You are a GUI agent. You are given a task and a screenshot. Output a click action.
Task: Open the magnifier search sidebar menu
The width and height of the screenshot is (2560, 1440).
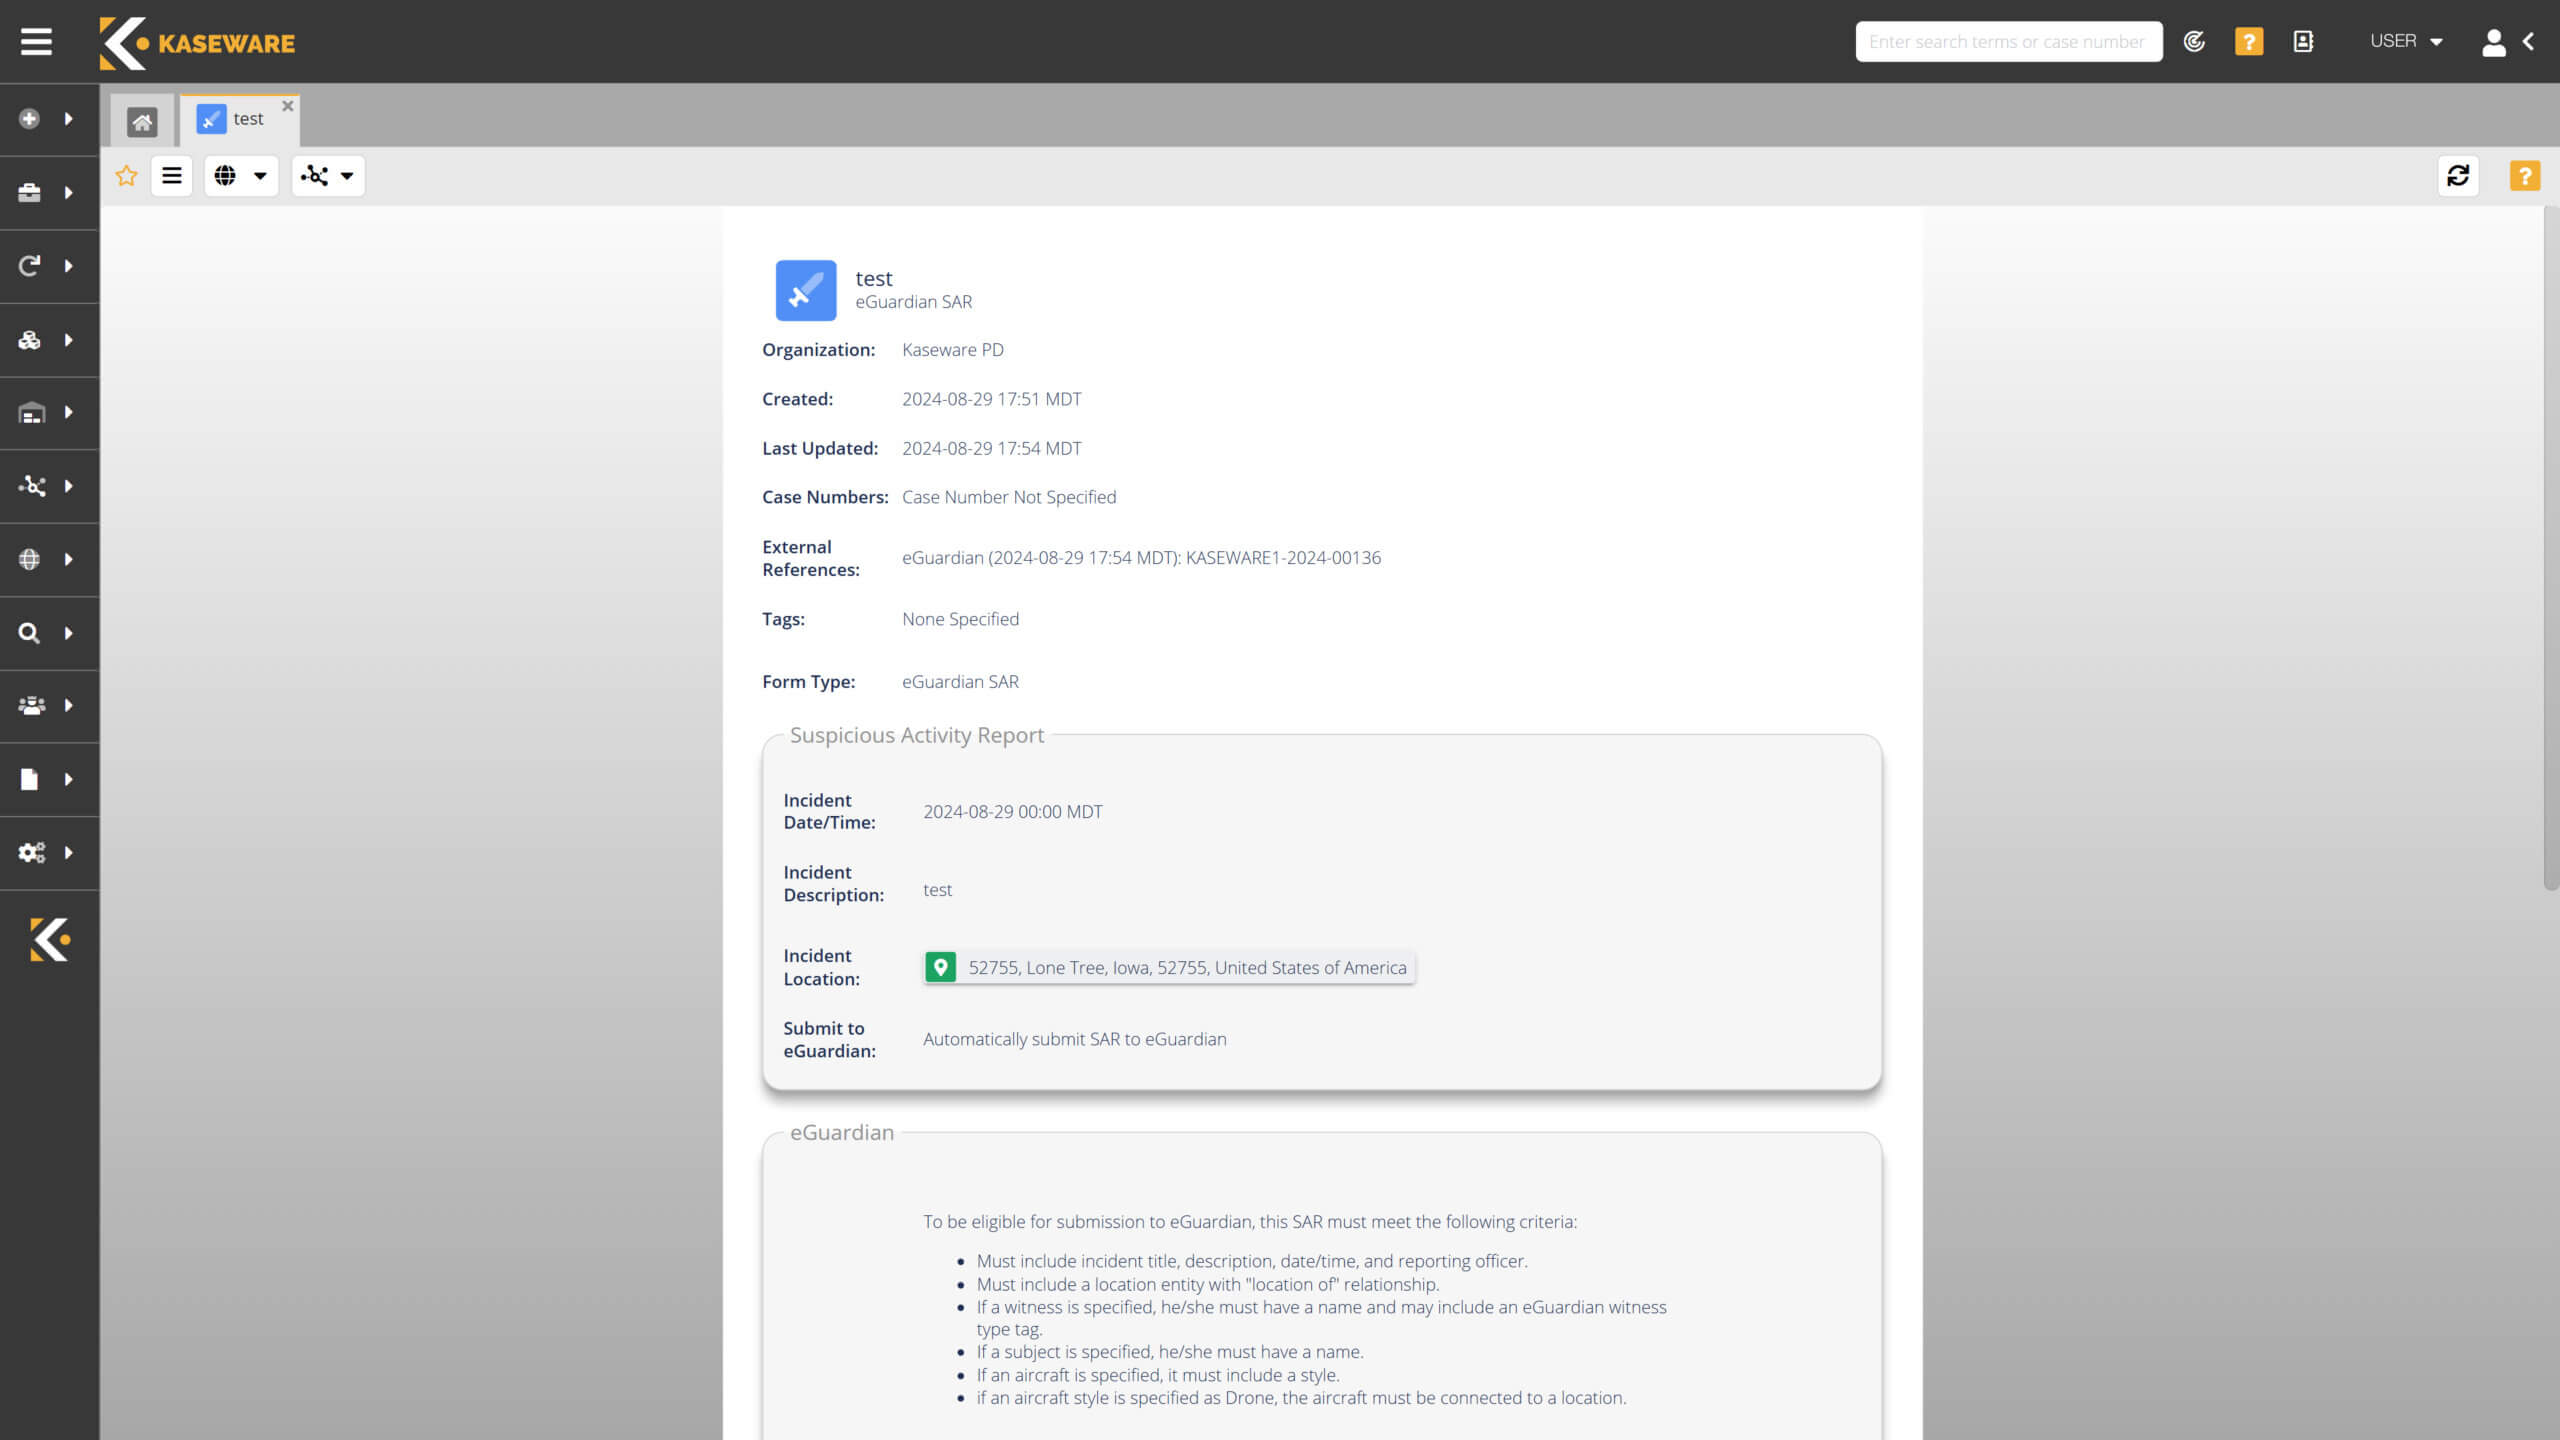30,633
